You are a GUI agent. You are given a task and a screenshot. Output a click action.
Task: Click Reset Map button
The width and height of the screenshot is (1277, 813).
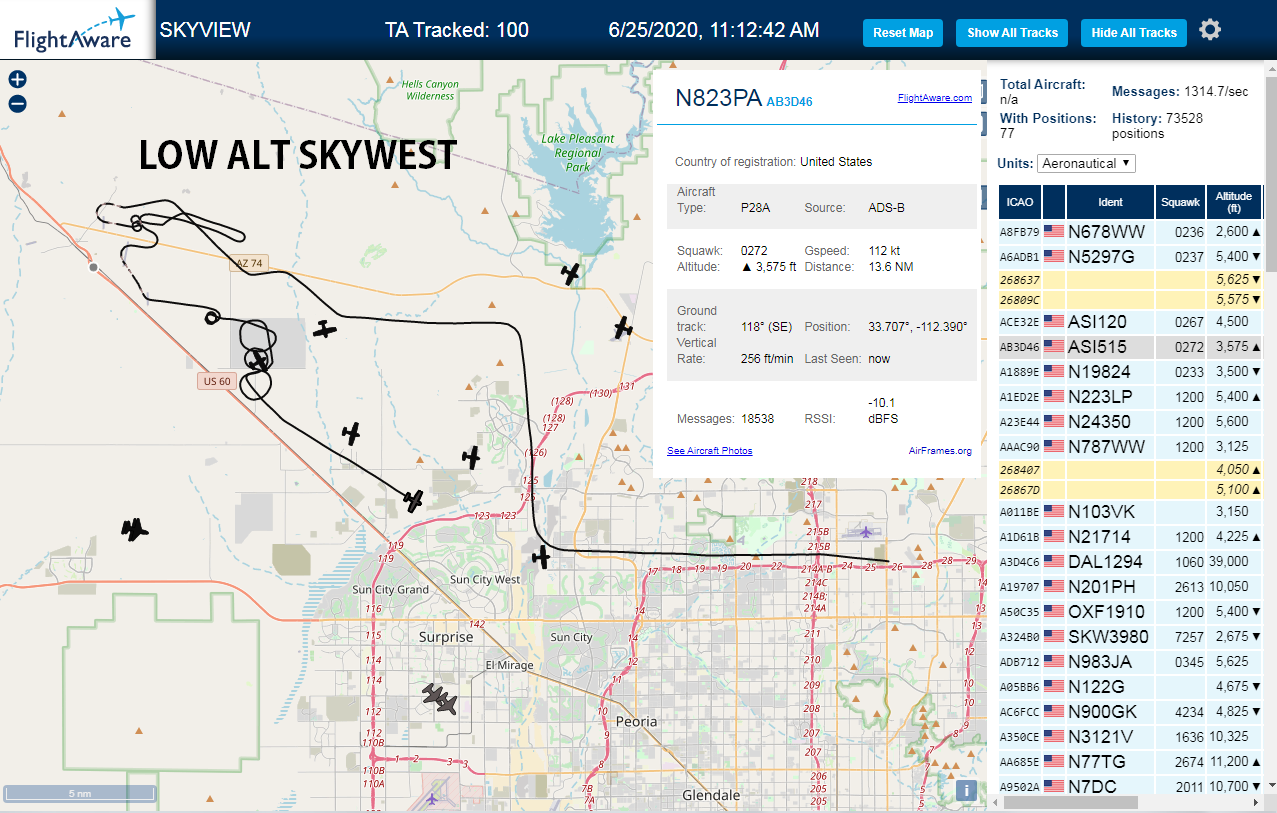tap(903, 33)
